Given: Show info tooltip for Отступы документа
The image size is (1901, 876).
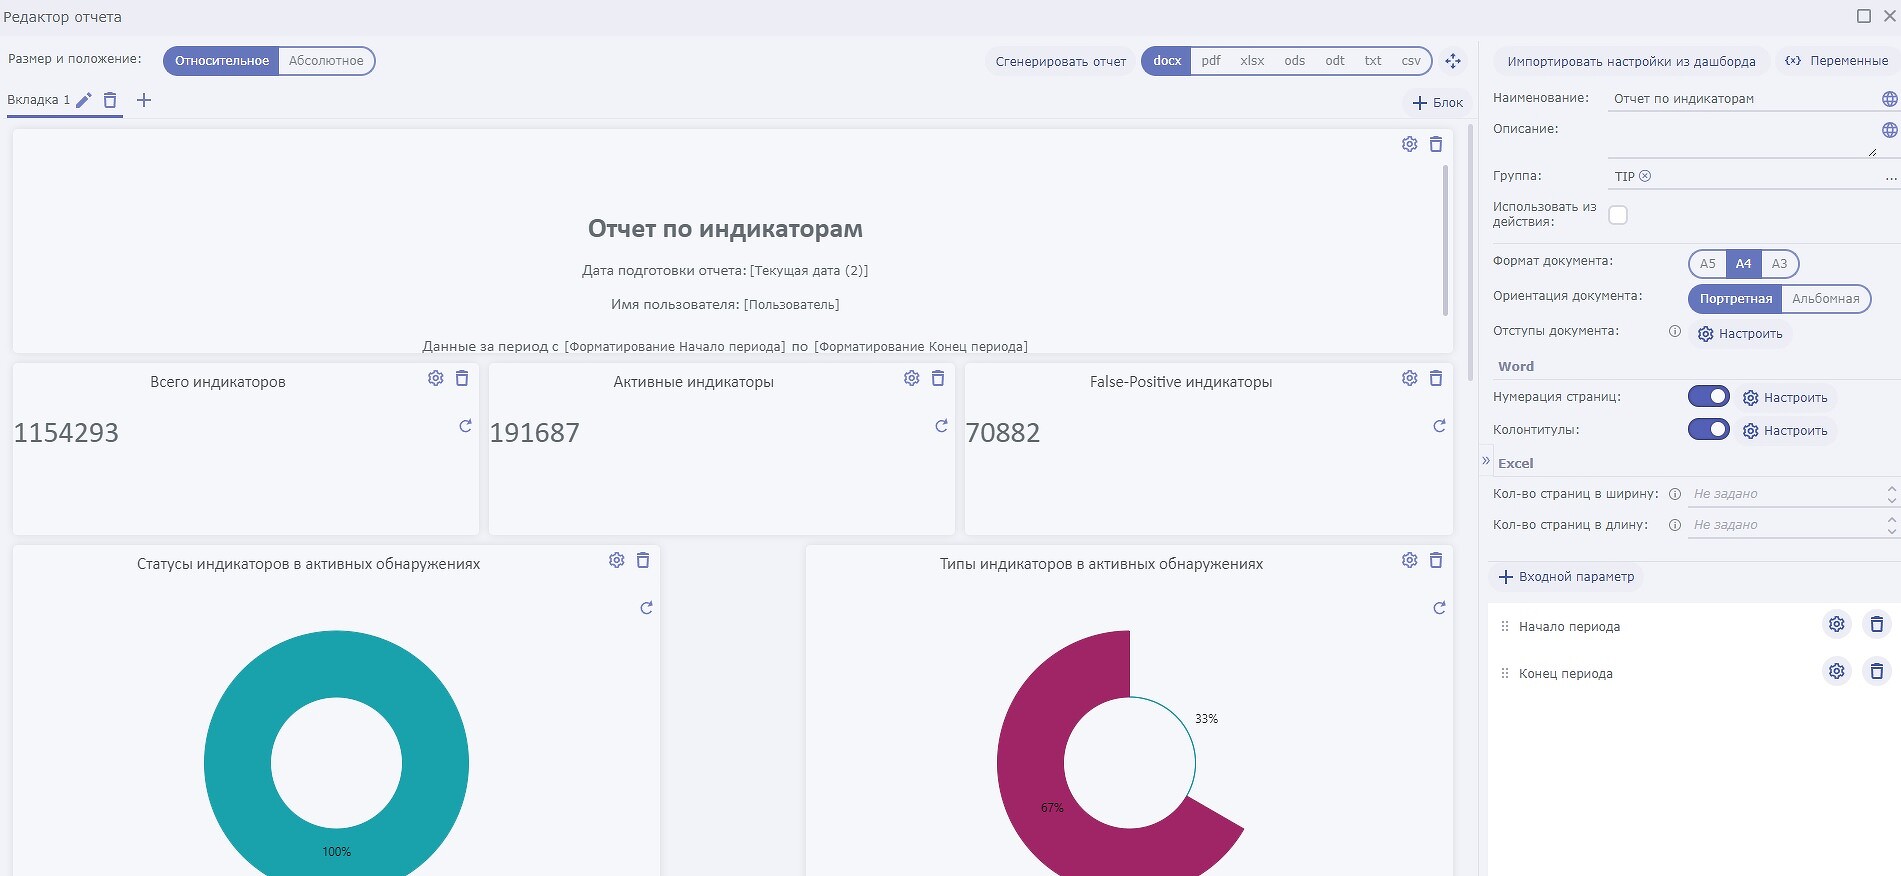Looking at the screenshot, I should click(1675, 331).
